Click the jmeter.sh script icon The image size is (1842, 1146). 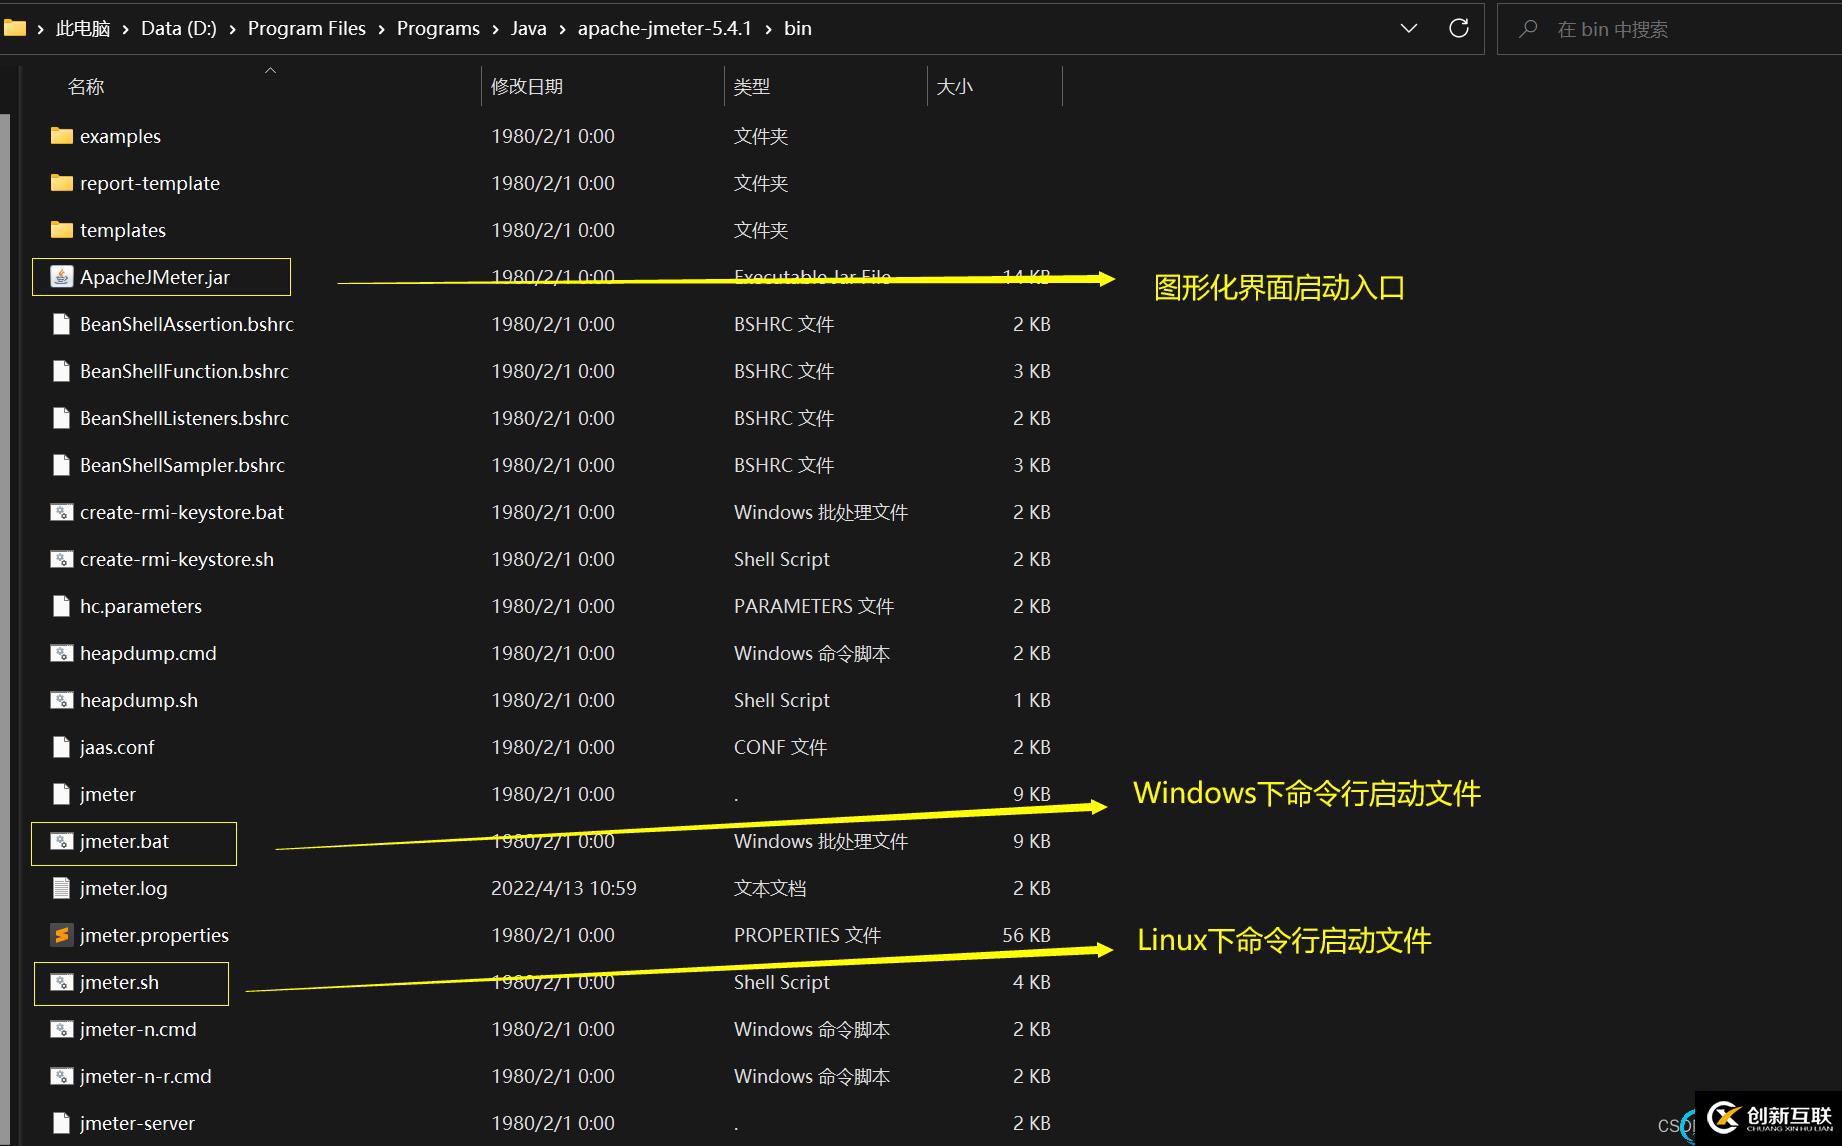click(62, 982)
